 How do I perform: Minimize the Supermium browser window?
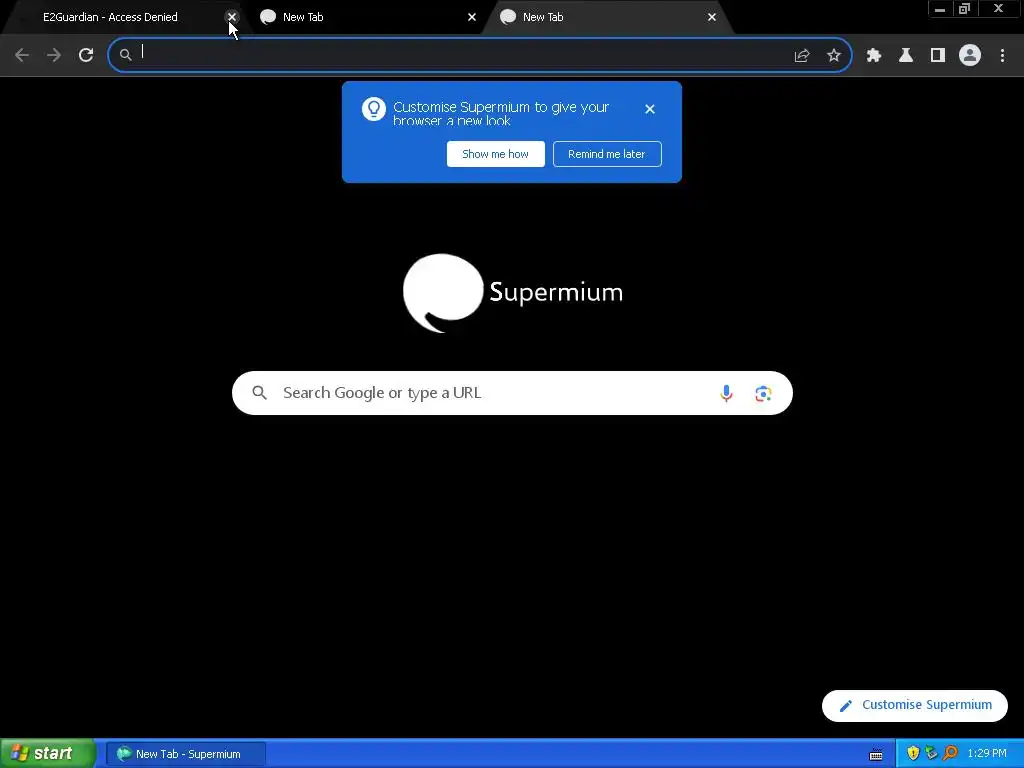pos(939,9)
